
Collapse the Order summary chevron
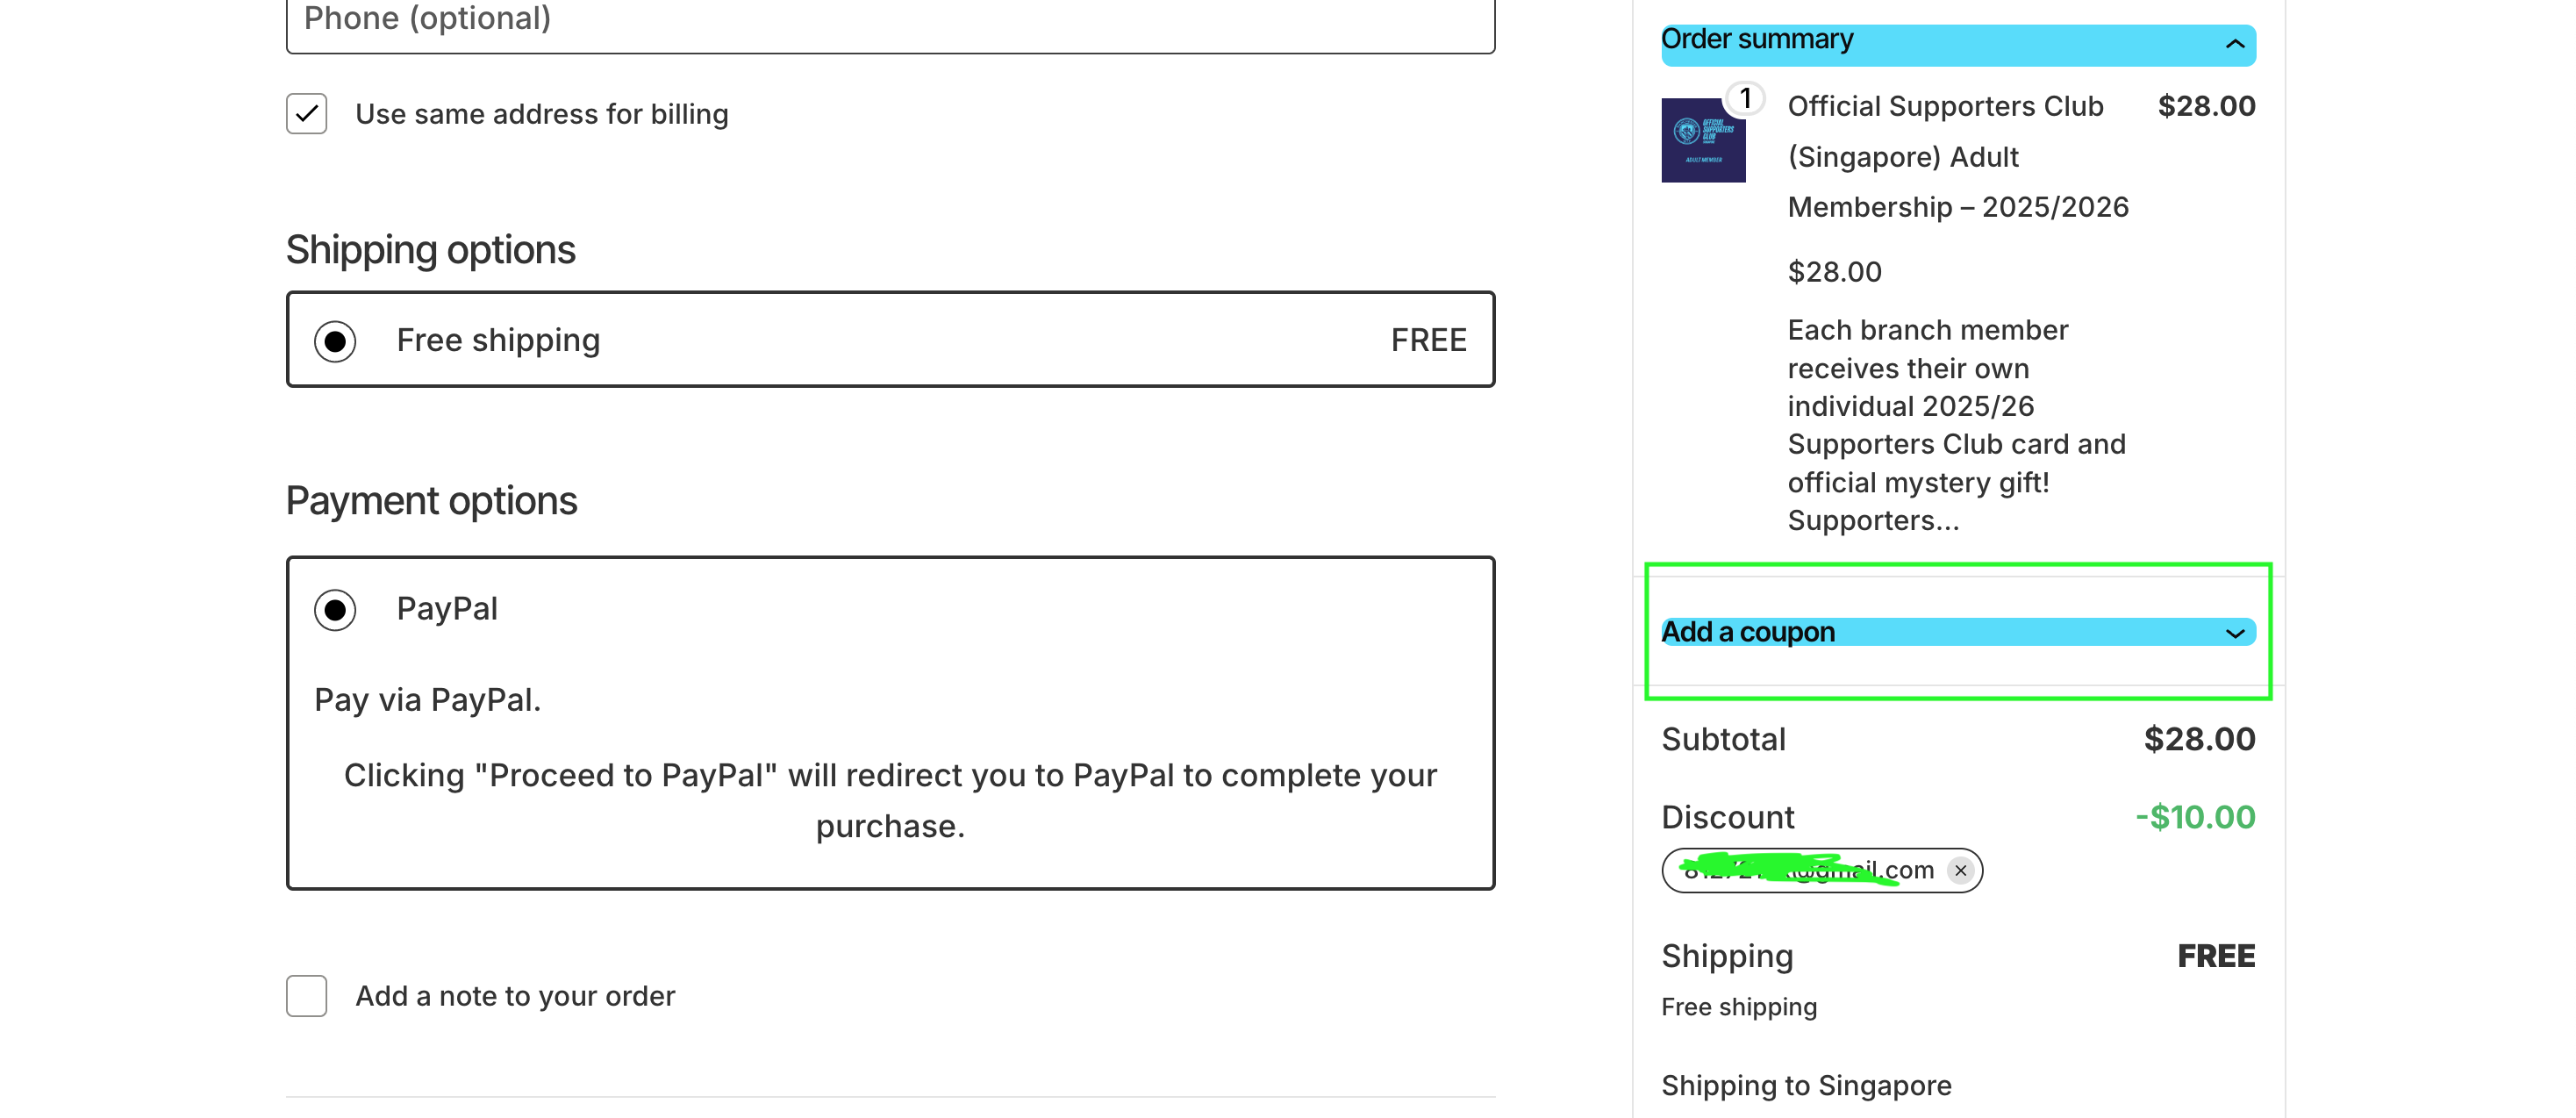tap(2234, 44)
